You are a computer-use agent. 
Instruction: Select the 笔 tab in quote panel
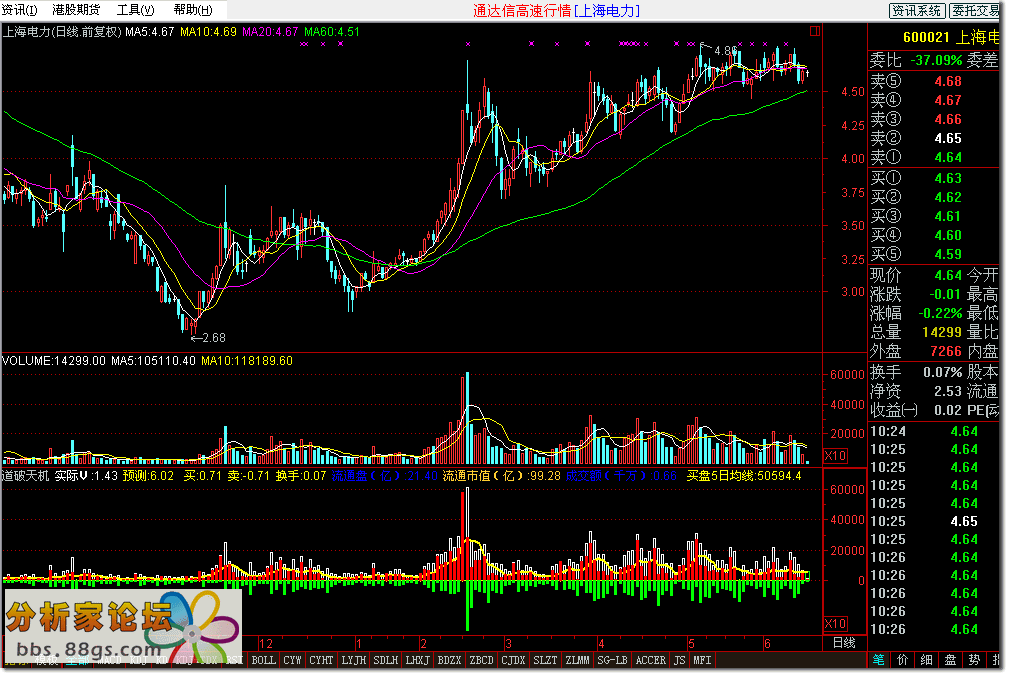click(878, 660)
